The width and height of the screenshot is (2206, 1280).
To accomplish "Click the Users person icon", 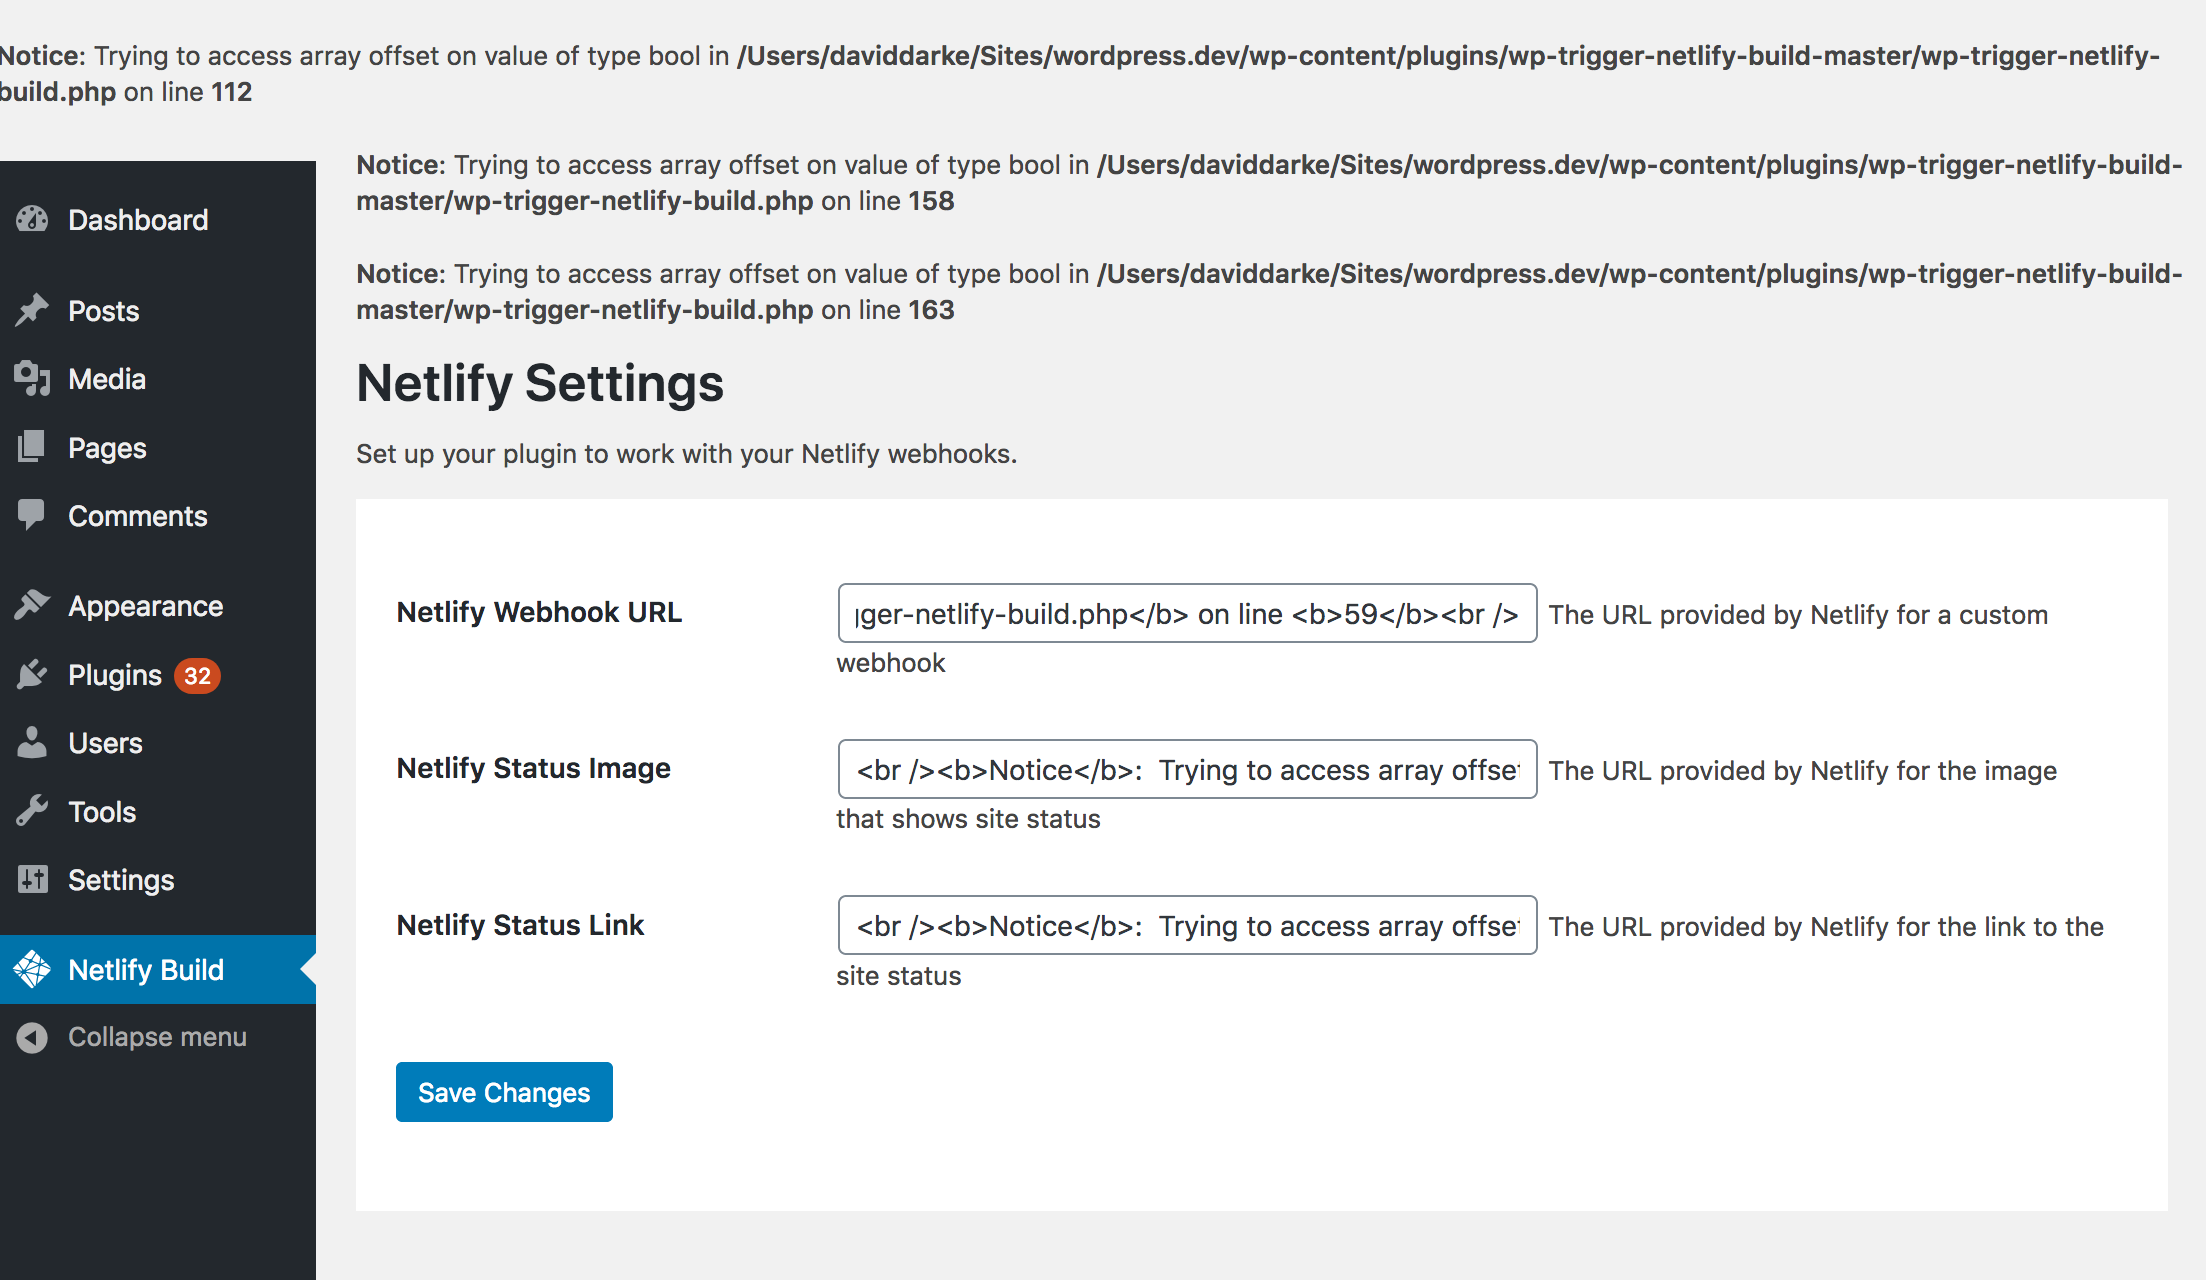I will (32, 742).
